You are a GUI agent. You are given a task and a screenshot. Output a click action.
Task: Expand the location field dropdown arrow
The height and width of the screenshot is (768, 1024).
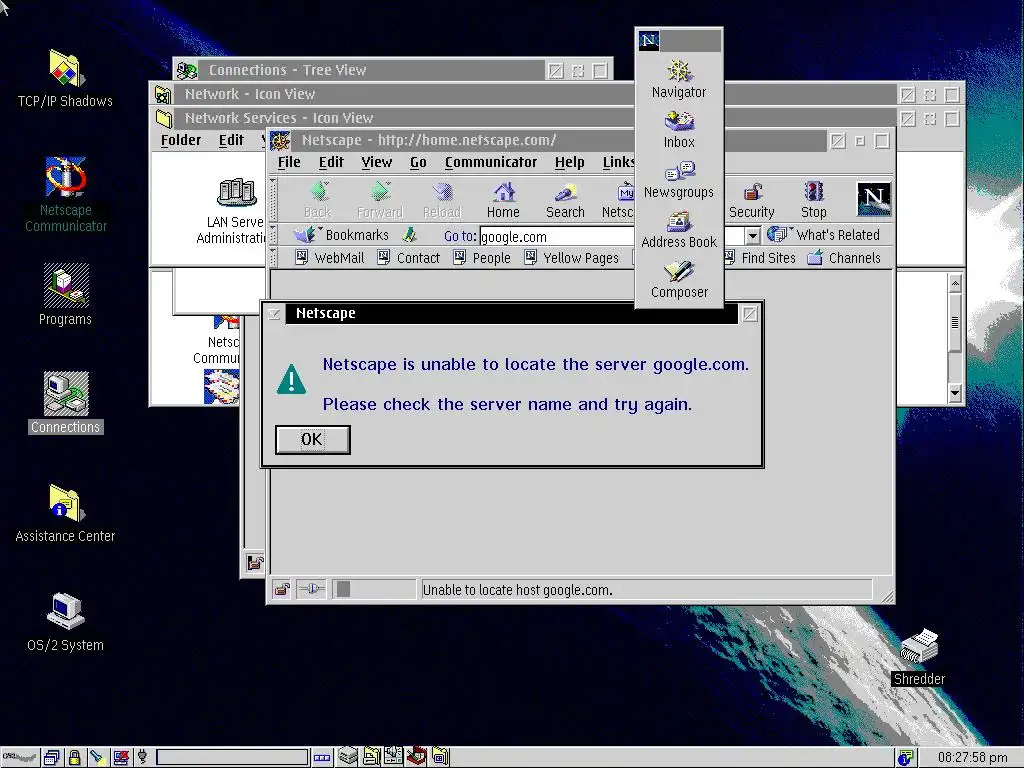tap(752, 236)
